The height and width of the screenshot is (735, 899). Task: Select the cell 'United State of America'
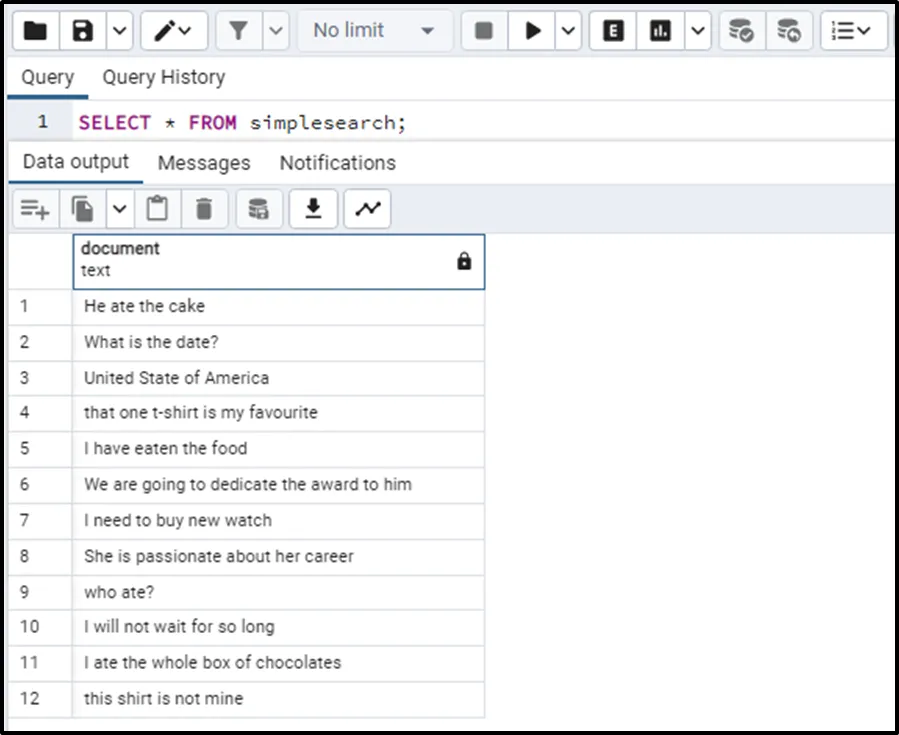[177, 378]
